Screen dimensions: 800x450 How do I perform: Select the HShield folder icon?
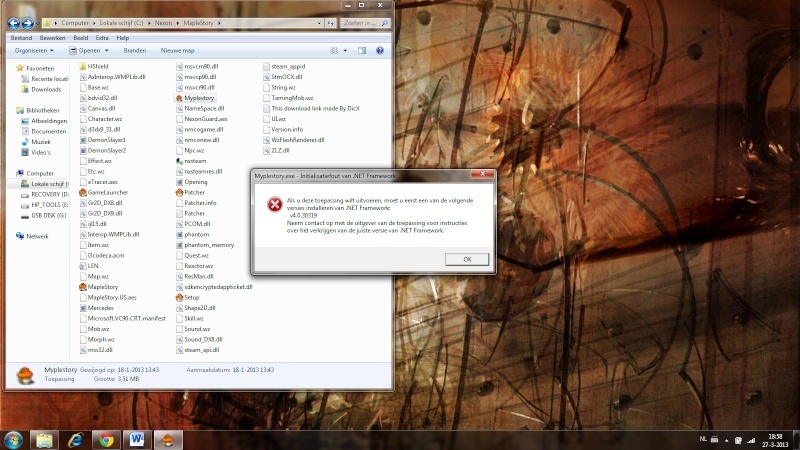(83, 66)
